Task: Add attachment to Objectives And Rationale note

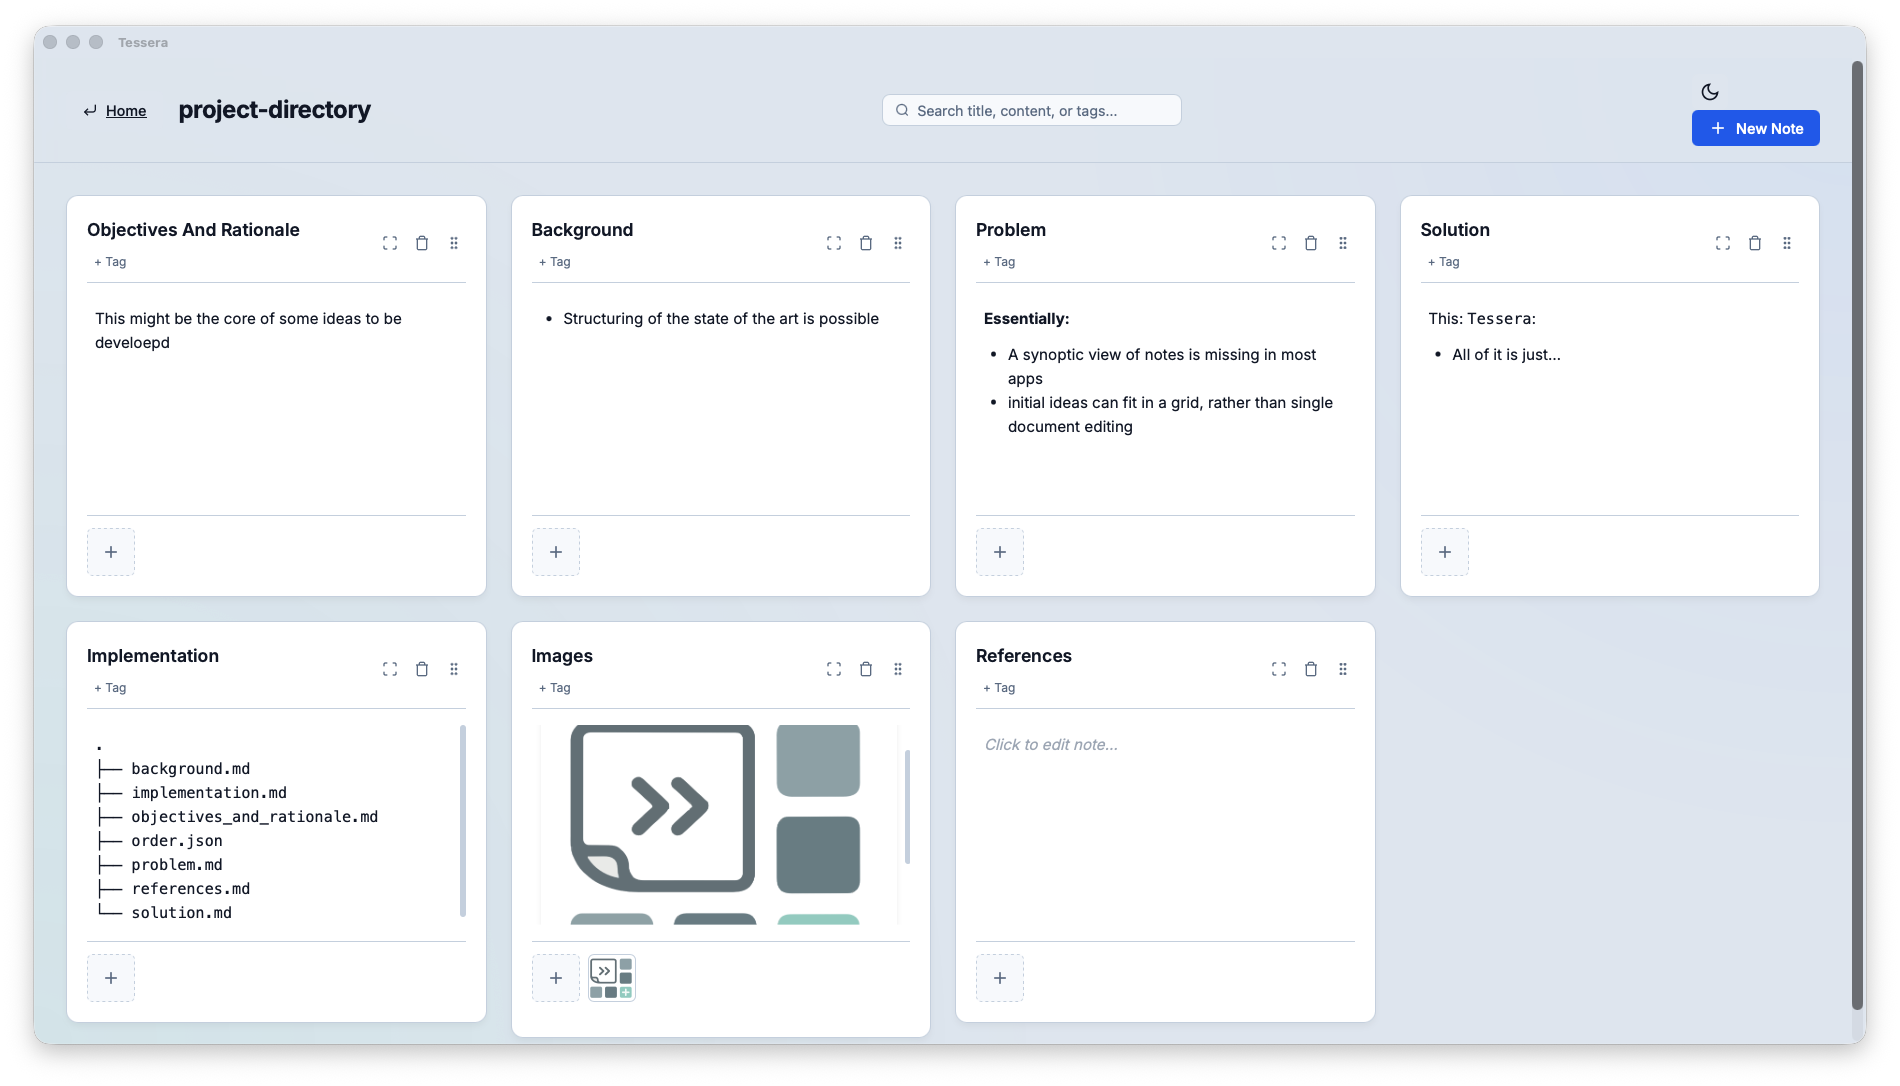Action: point(111,552)
